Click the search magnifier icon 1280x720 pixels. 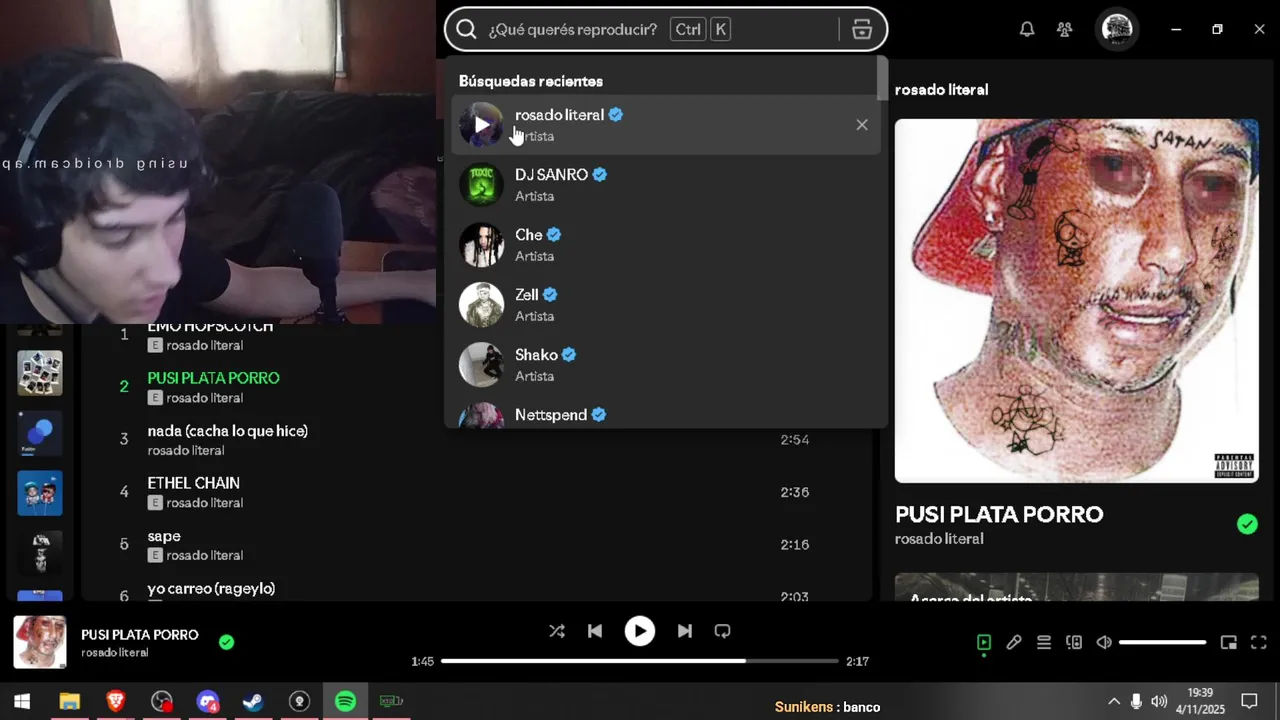click(x=466, y=29)
